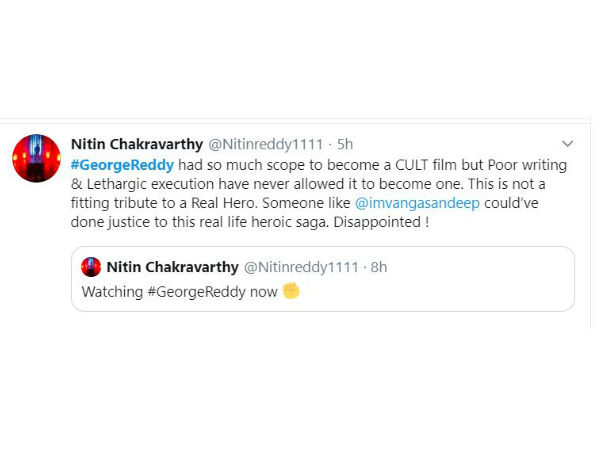Screen dimensions: 600x450
Task: Click the word "Disappointed !" in tweet
Action: (x=381, y=222)
